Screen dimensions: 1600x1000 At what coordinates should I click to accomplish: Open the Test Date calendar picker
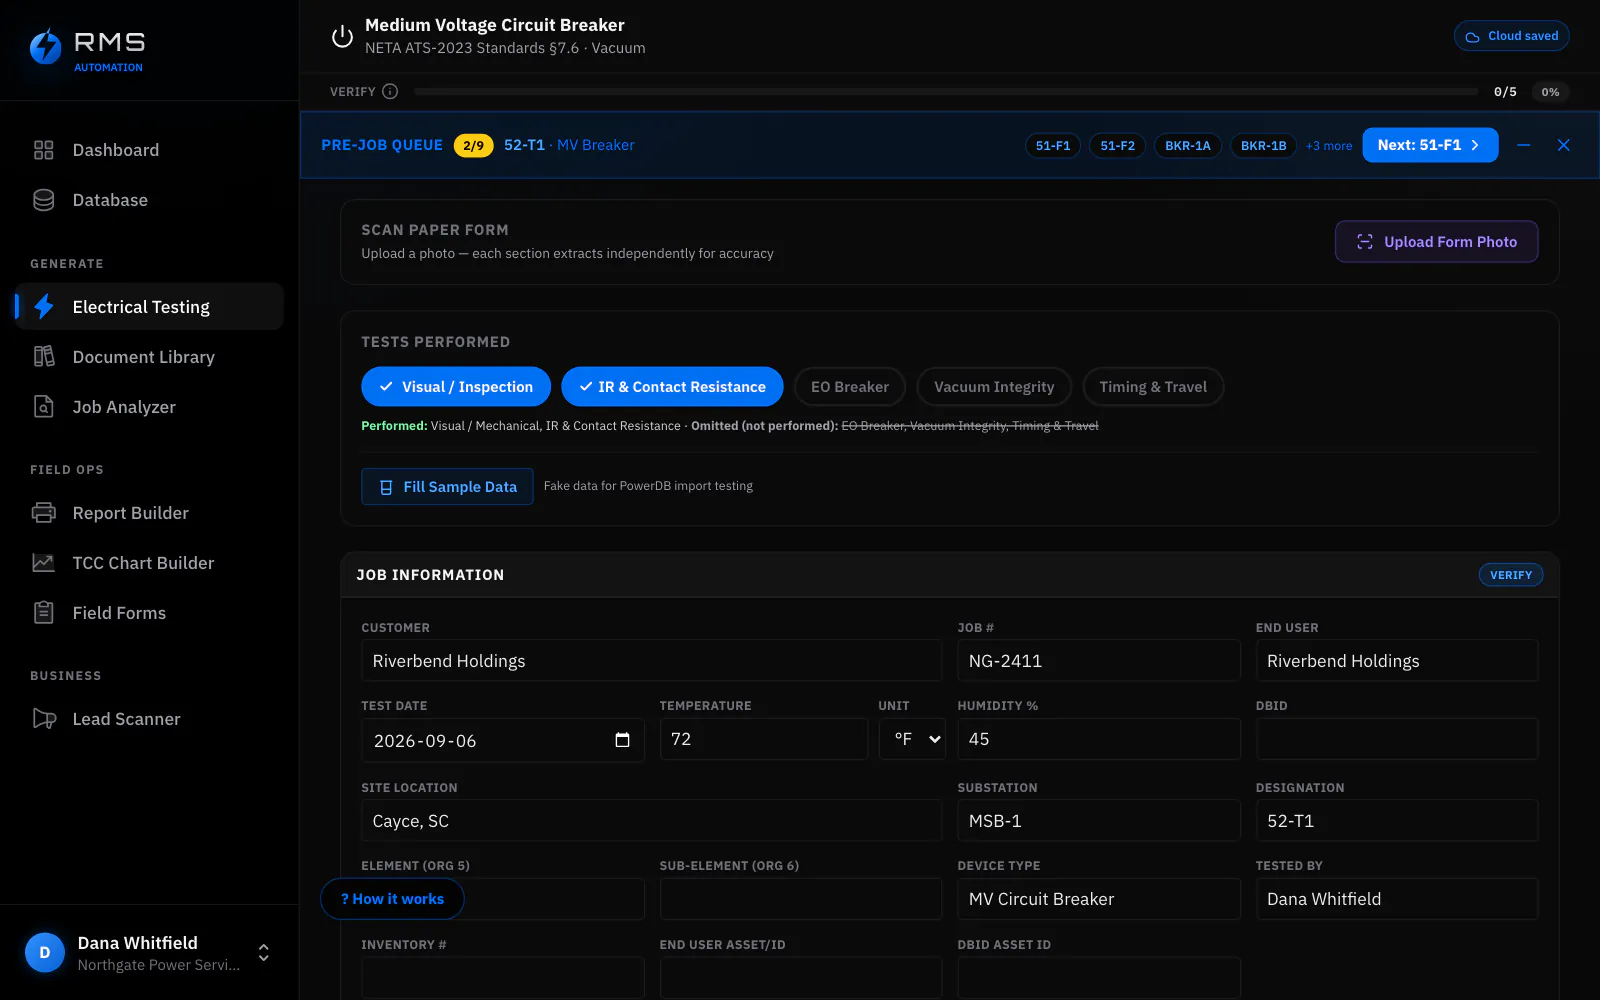point(622,740)
